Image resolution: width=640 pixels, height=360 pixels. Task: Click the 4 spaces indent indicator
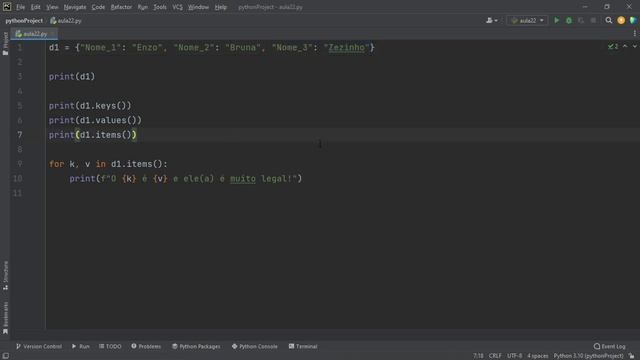pos(538,356)
